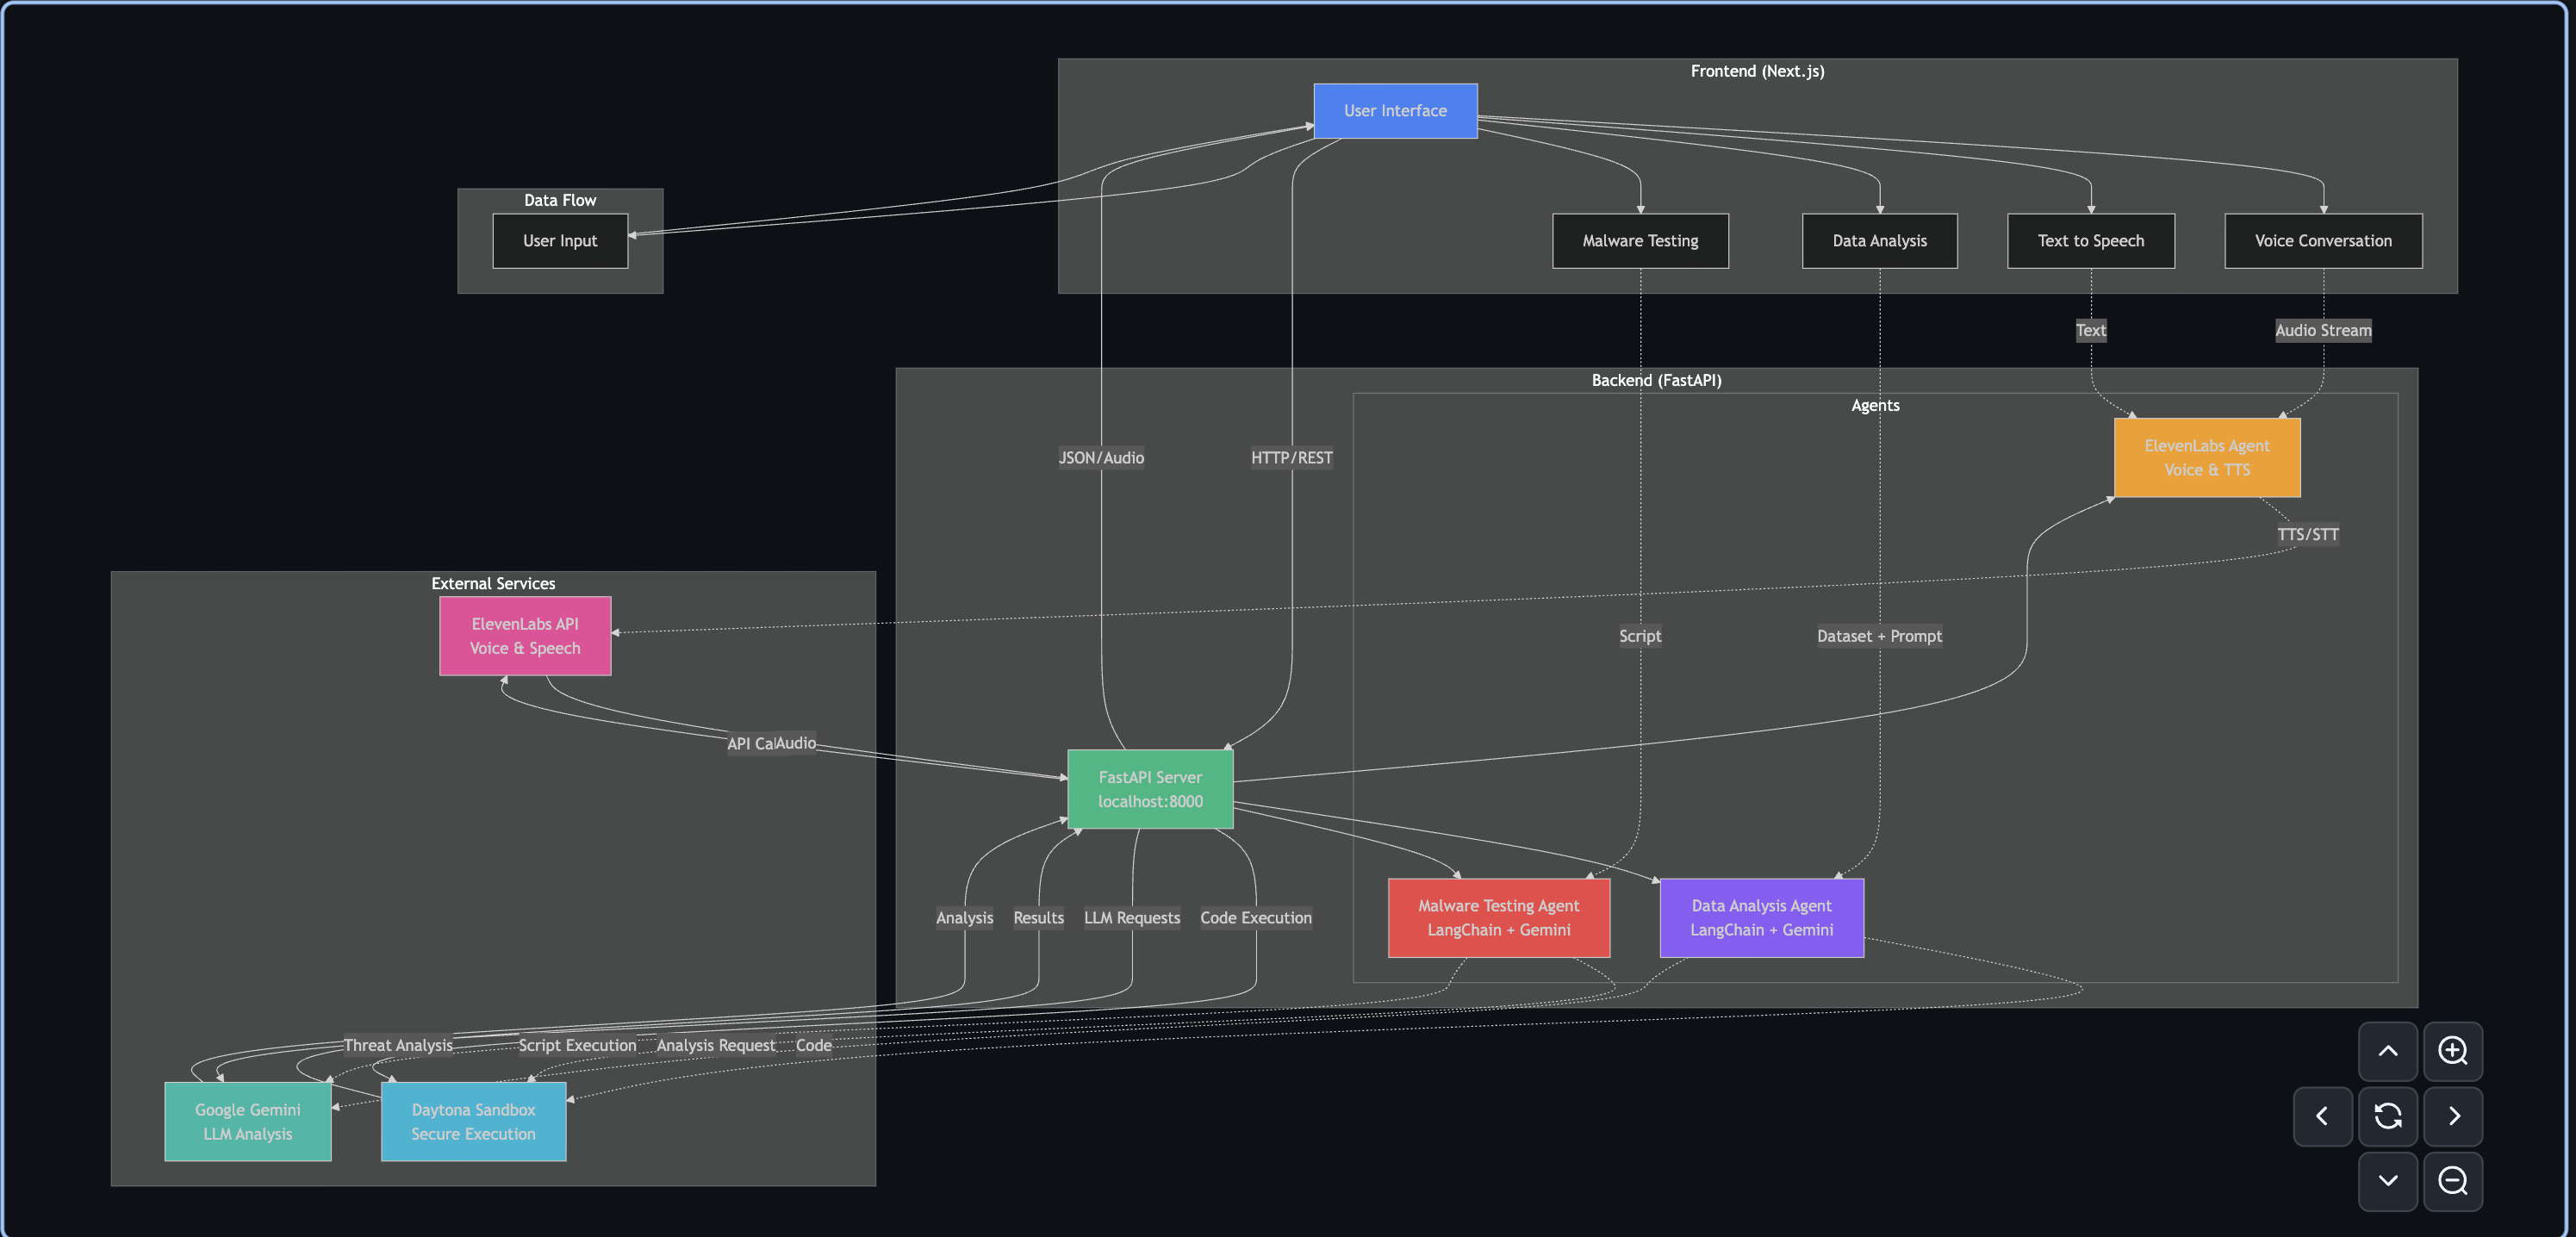
Task: Pan diagram right with chevron arrow
Action: pos(2452,1116)
